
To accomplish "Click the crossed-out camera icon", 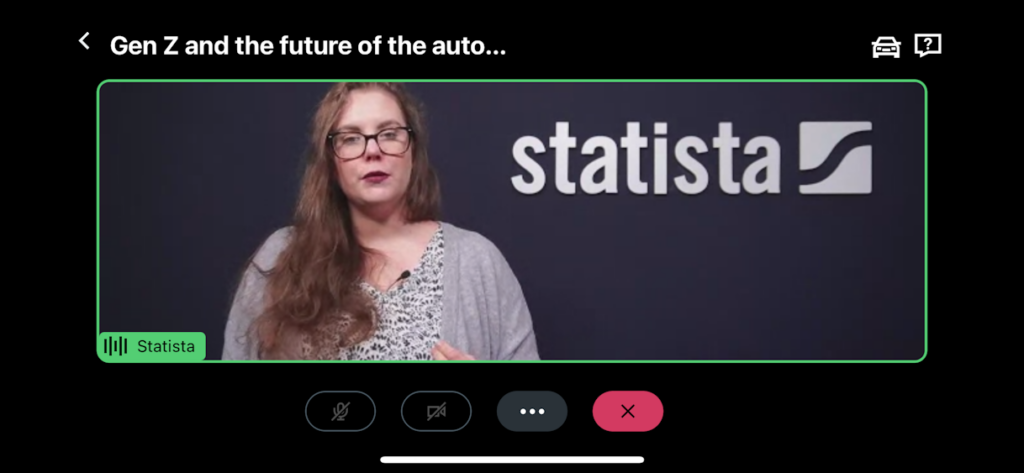I will pos(436,411).
